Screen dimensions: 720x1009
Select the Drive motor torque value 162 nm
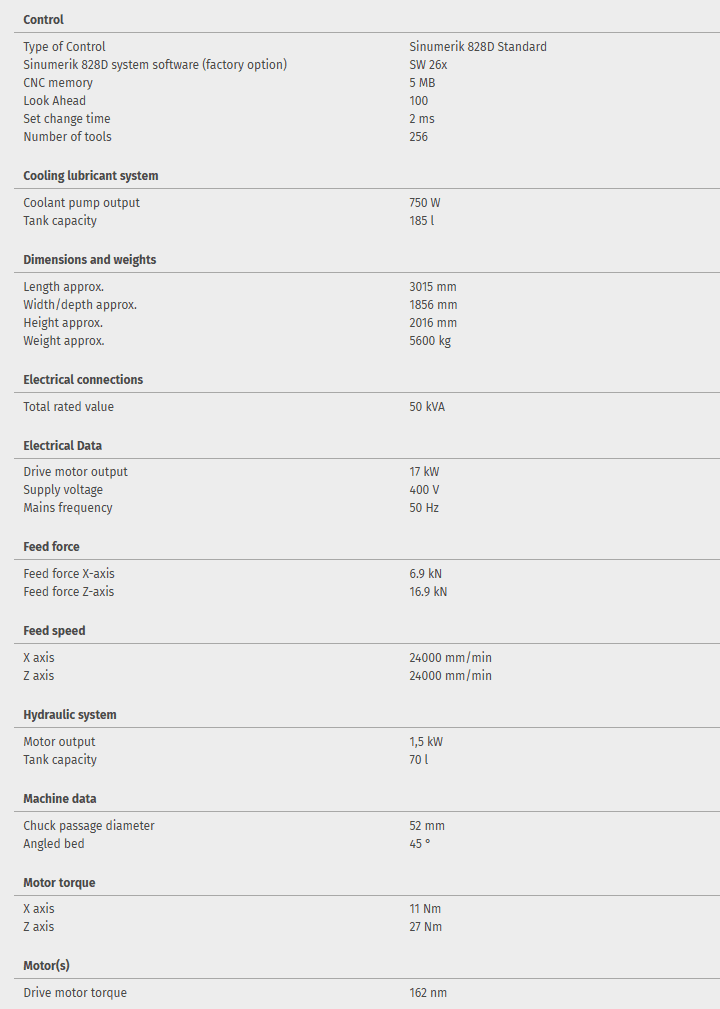[x=427, y=993]
